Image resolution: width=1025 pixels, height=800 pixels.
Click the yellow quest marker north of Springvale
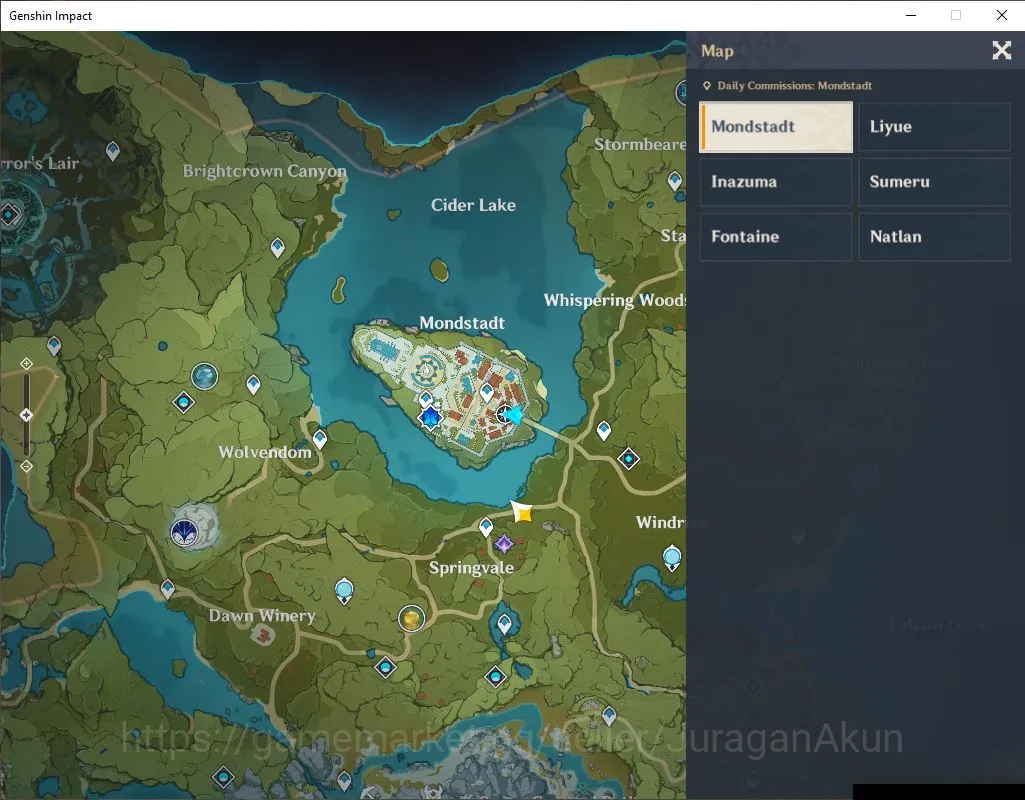coord(522,512)
